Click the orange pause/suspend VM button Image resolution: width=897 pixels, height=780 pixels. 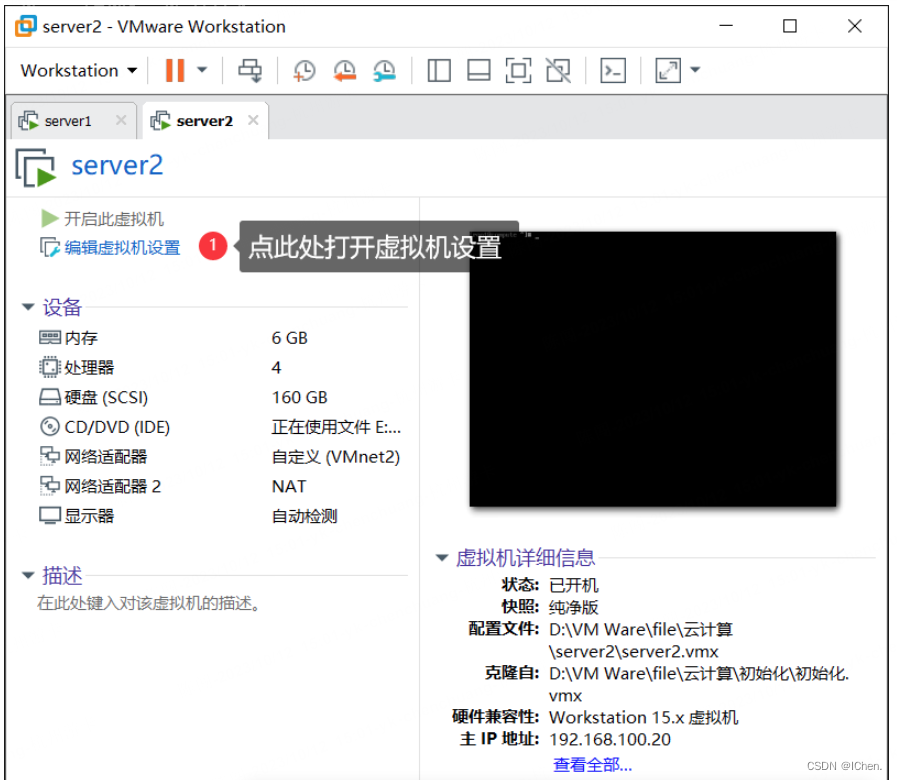click(175, 70)
